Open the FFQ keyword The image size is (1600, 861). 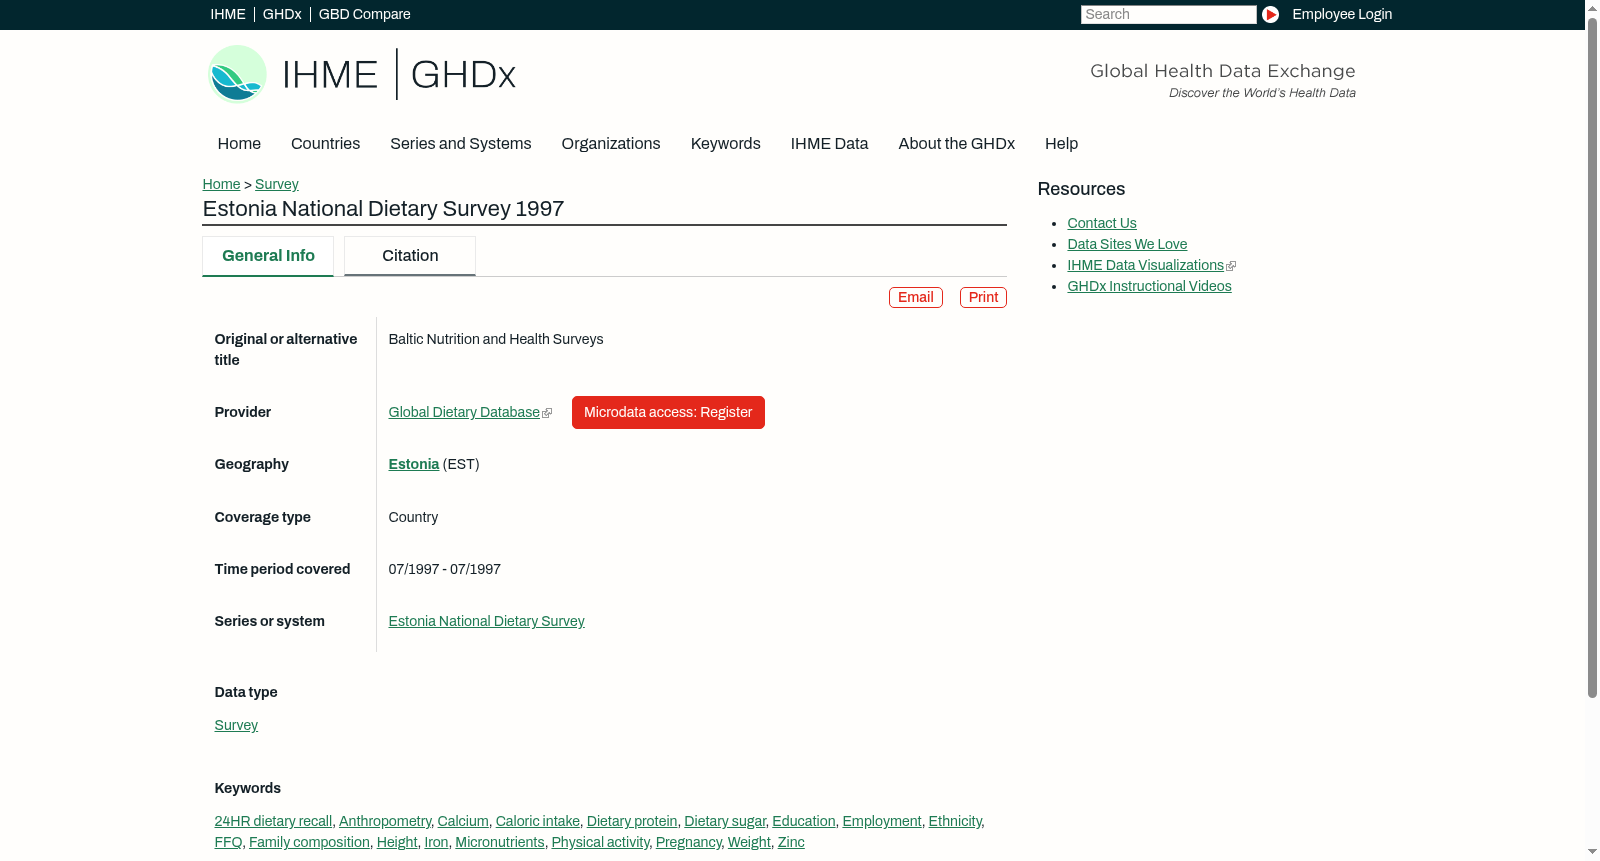tap(228, 843)
